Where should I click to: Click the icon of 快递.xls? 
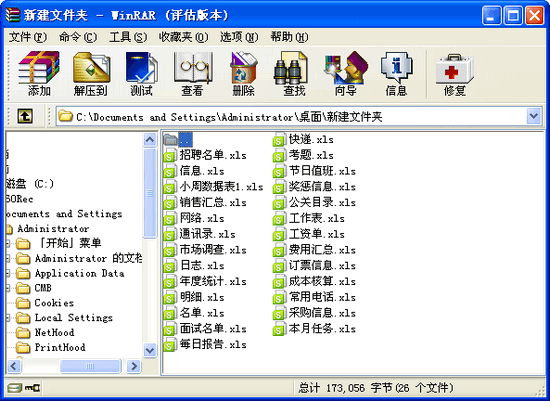click(279, 140)
